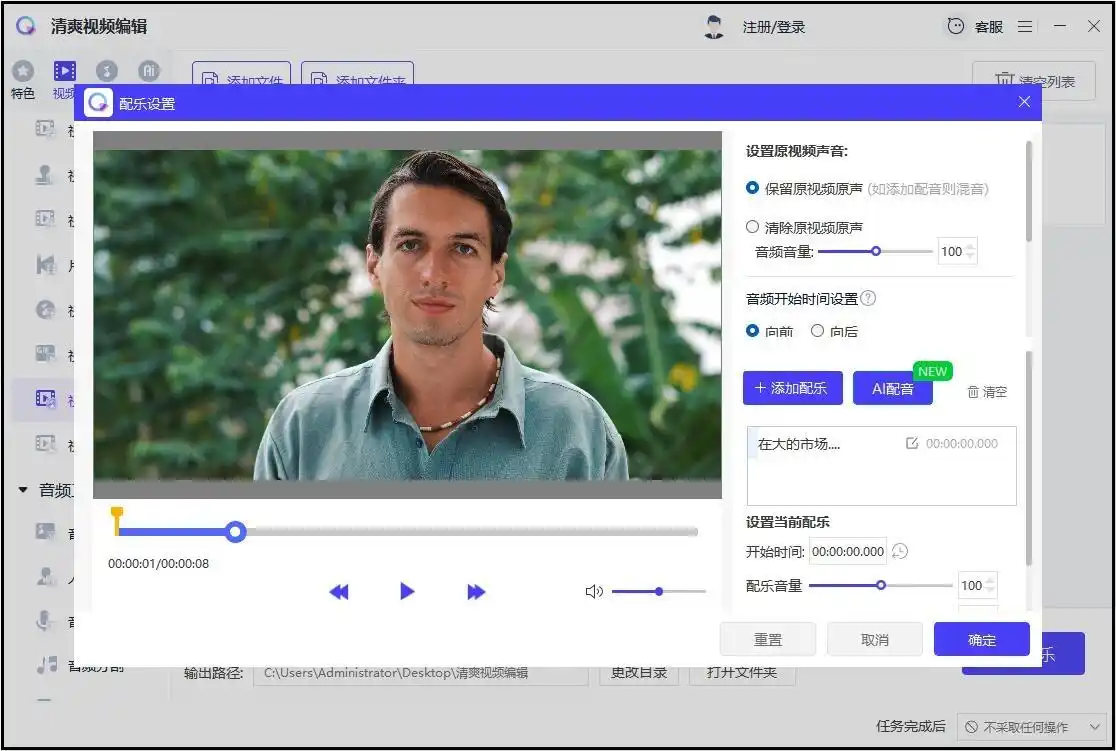Viewport: 1116px width, 751px height.
Task: Click the 添加配乐 button
Action: [x=792, y=389]
